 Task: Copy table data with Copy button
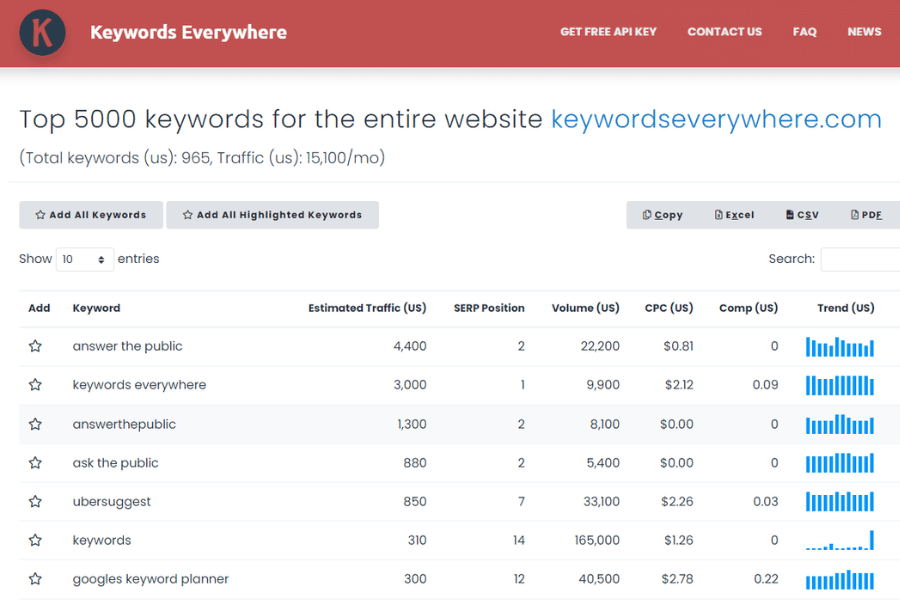(x=663, y=215)
